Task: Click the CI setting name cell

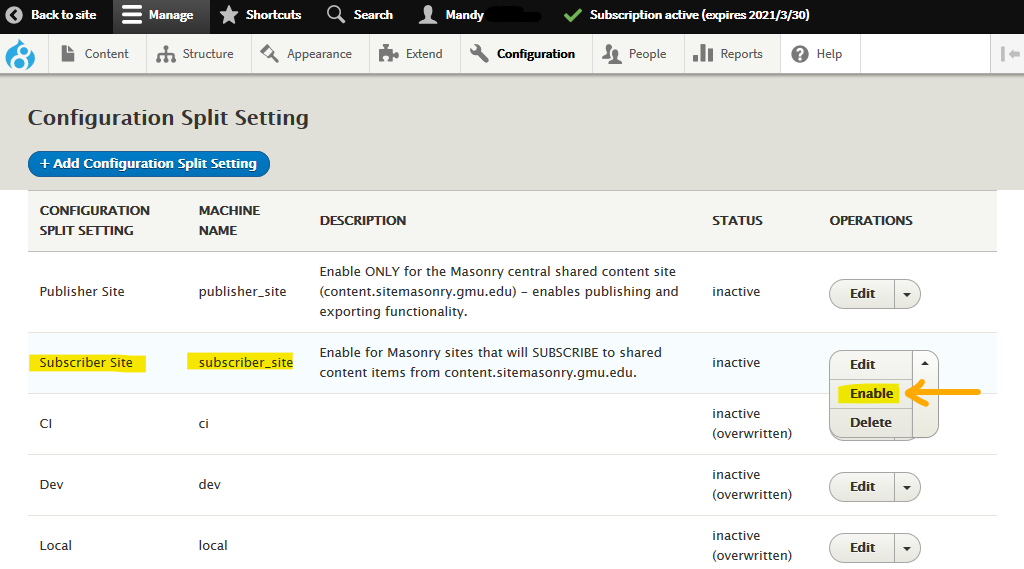Action: [46, 423]
